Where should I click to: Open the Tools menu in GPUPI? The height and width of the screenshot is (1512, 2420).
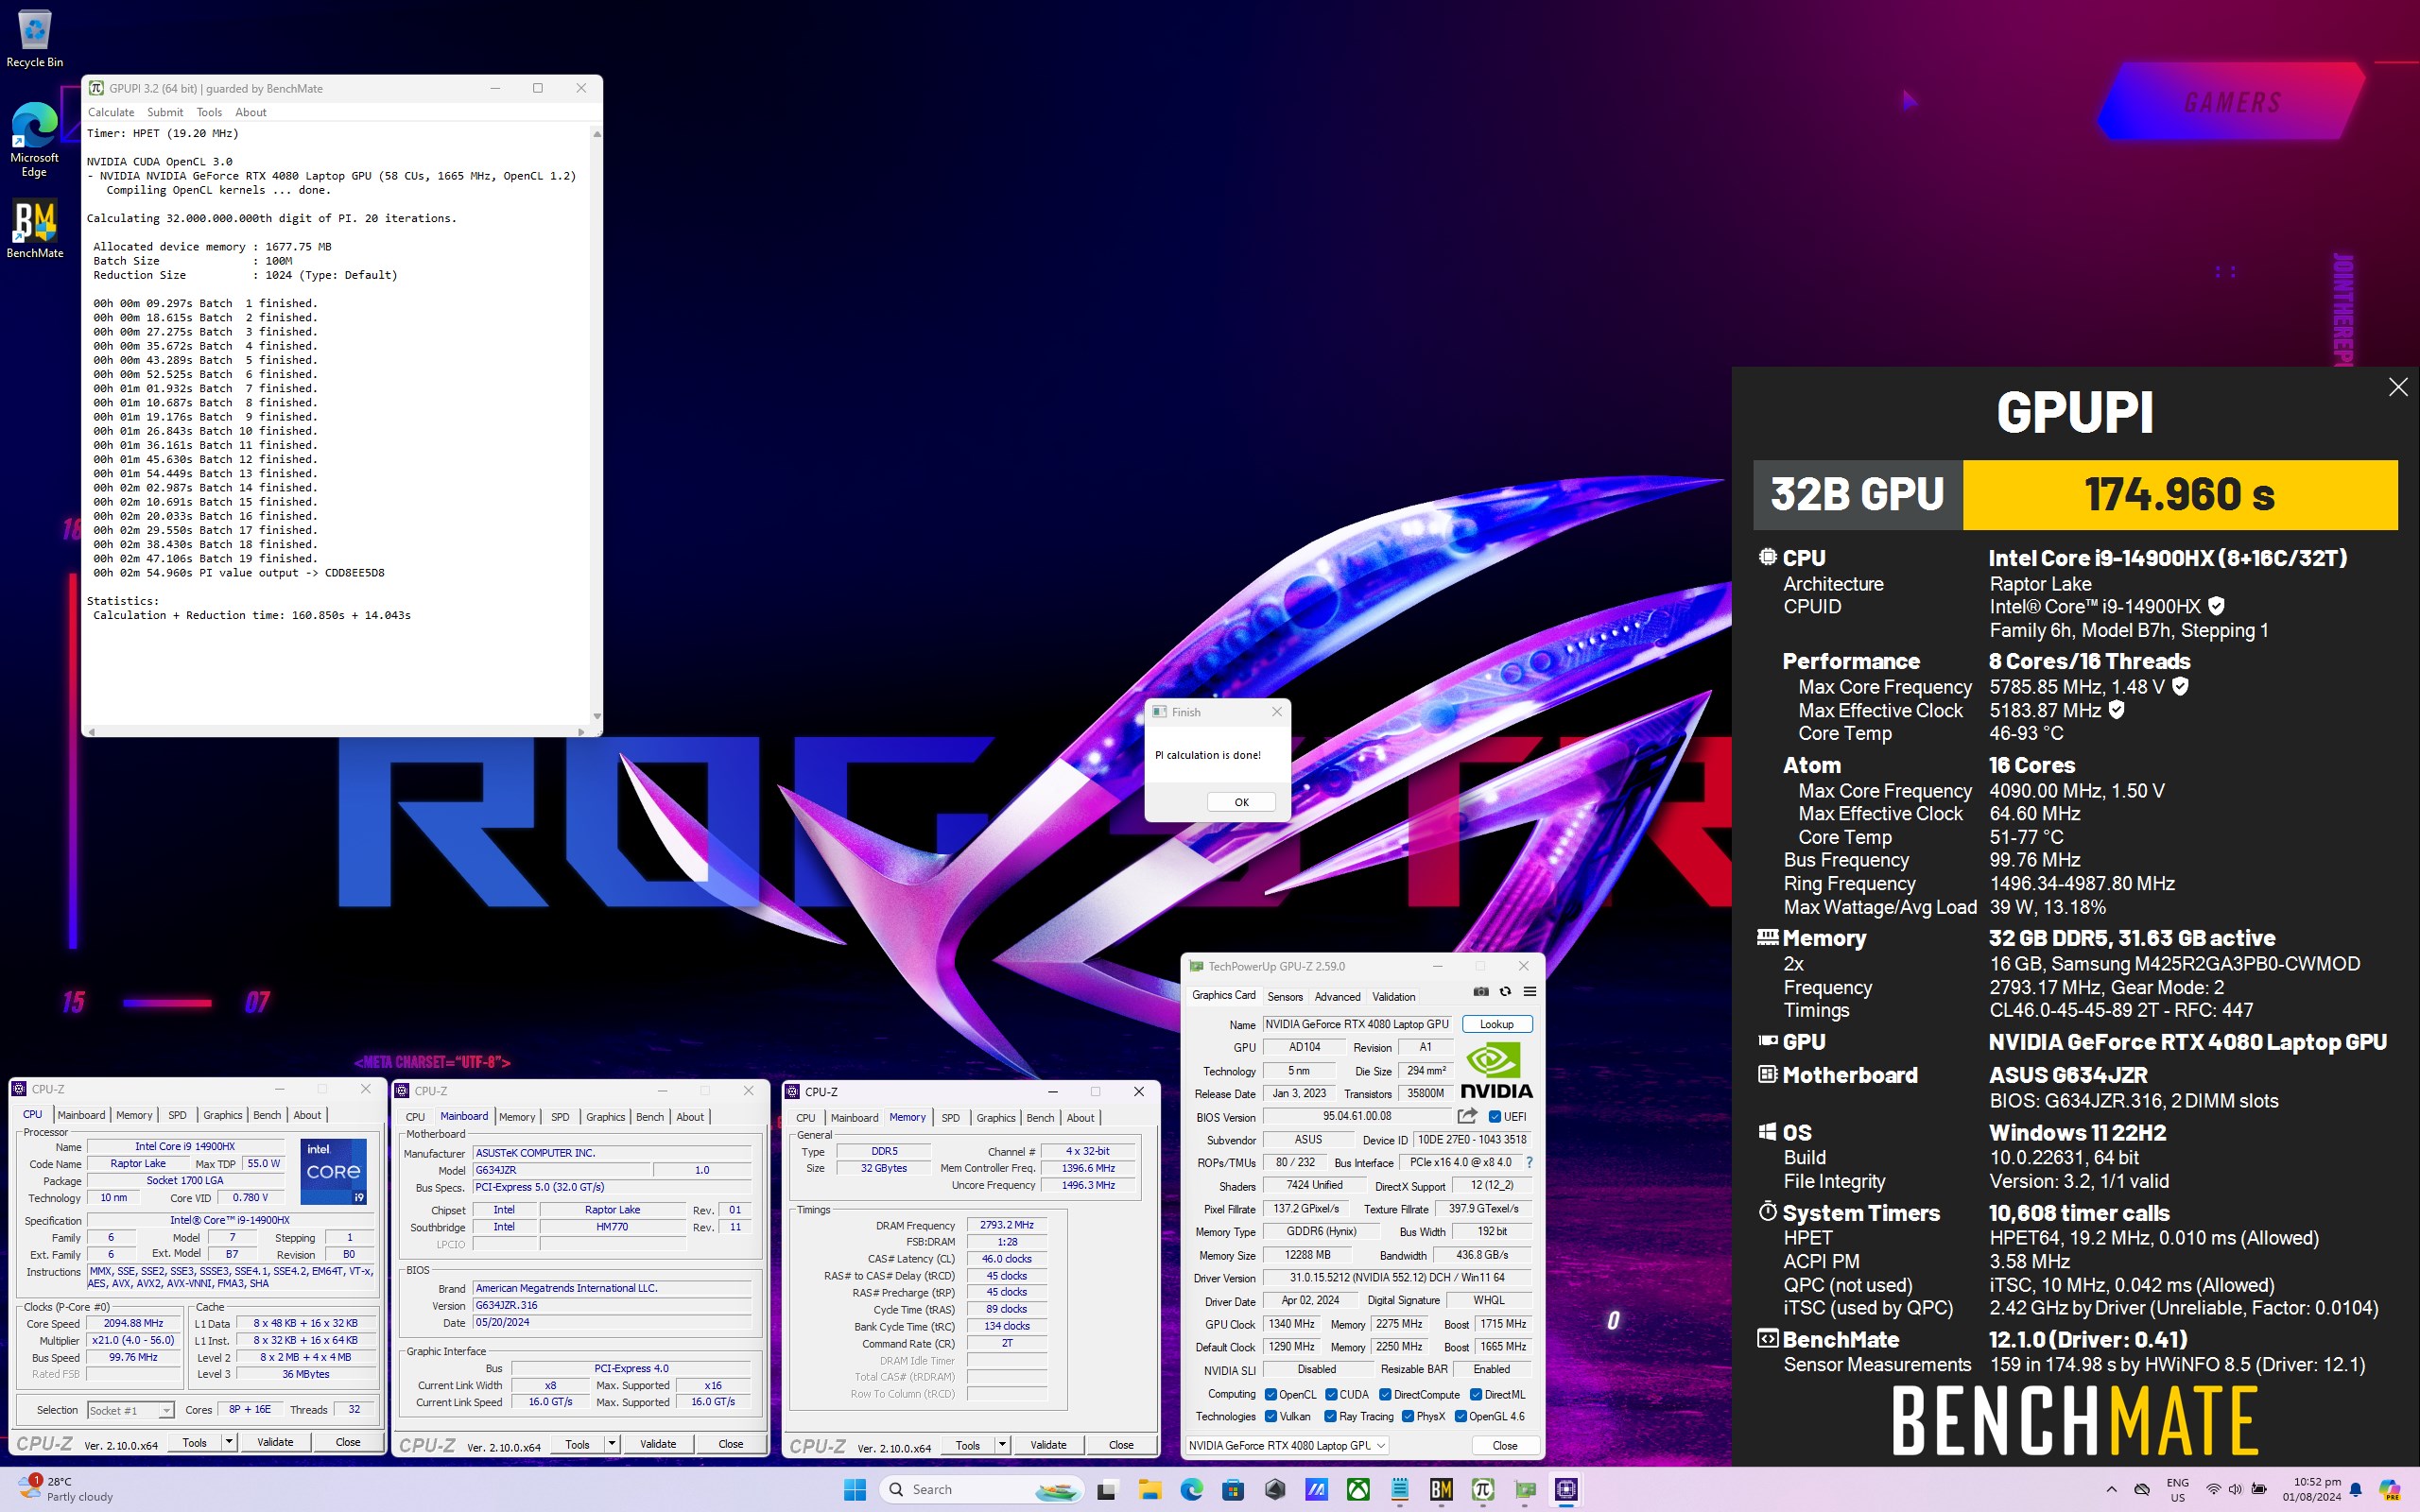tap(209, 112)
